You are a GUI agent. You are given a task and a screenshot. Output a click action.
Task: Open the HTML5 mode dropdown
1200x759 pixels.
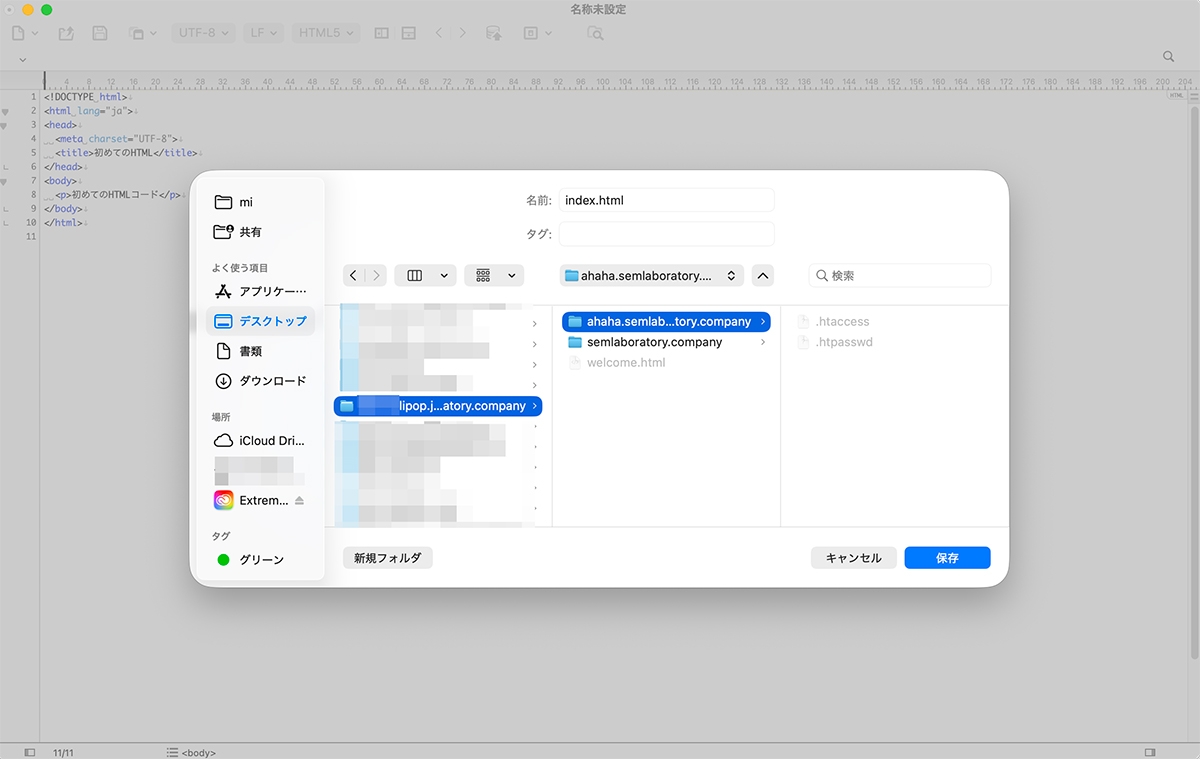(325, 32)
